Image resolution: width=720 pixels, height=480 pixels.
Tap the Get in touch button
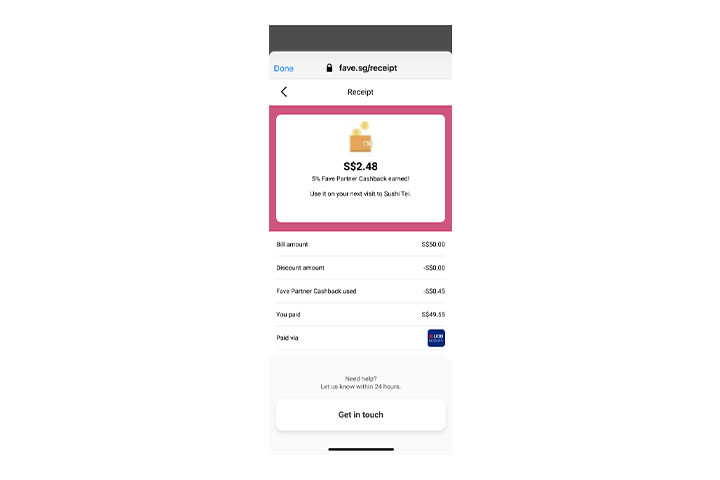point(360,415)
